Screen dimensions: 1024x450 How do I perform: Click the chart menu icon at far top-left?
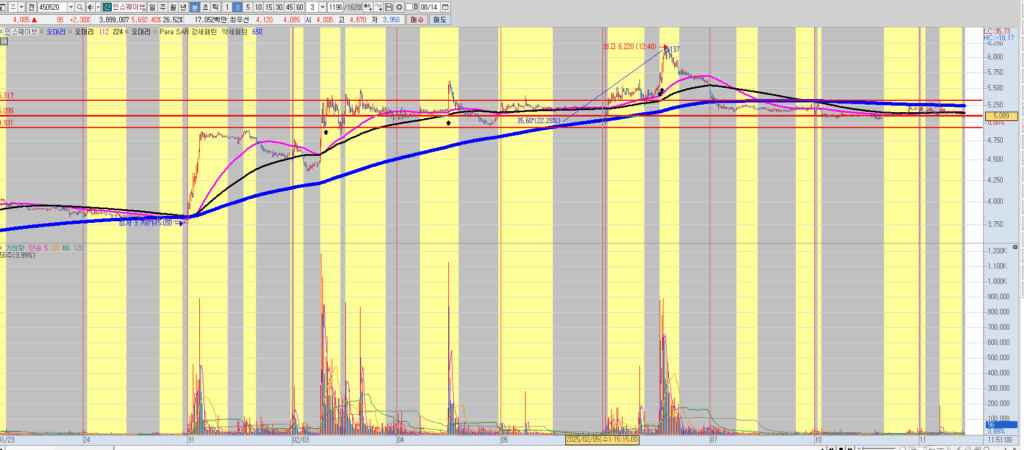(x=5, y=7)
